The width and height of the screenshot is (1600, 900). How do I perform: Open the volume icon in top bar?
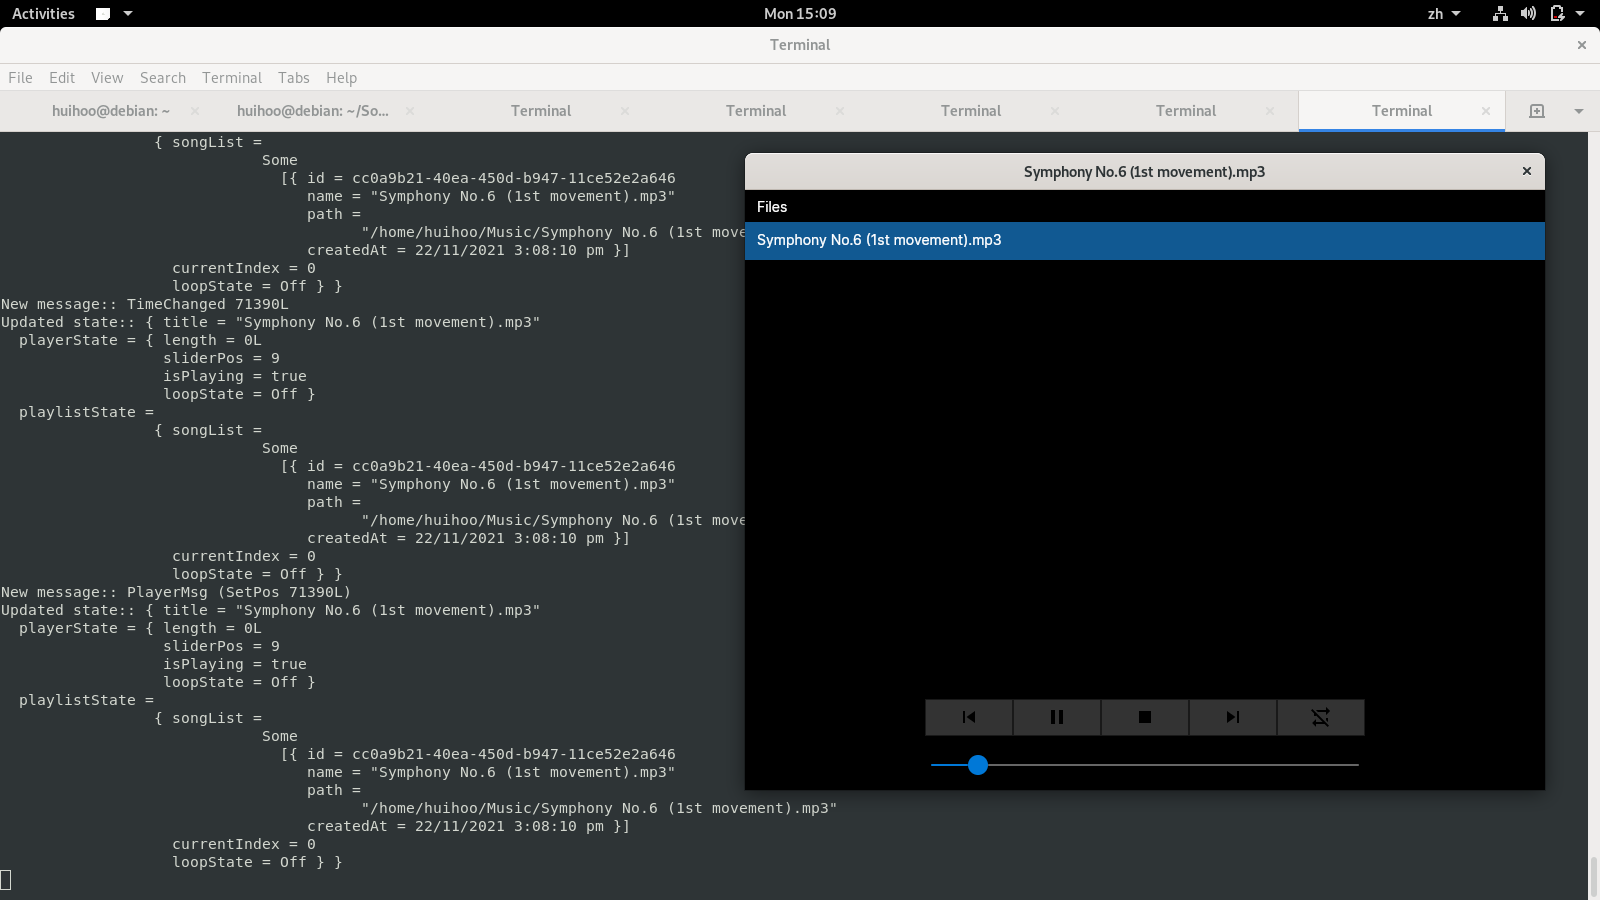tap(1528, 14)
